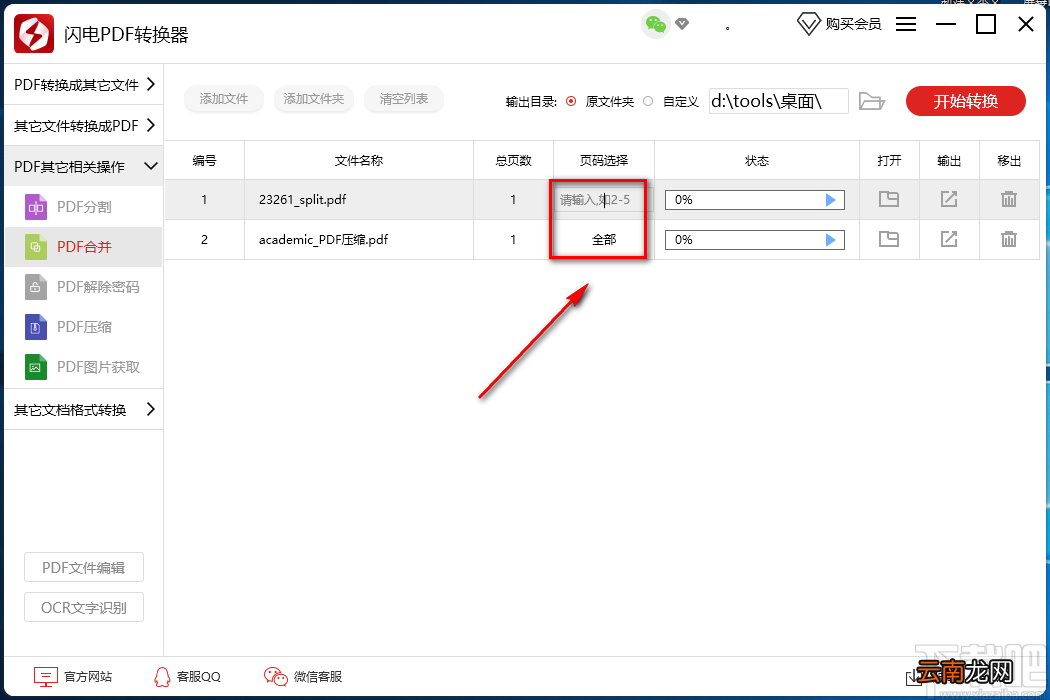Click 状态 column header
The image size is (1050, 700).
[757, 161]
